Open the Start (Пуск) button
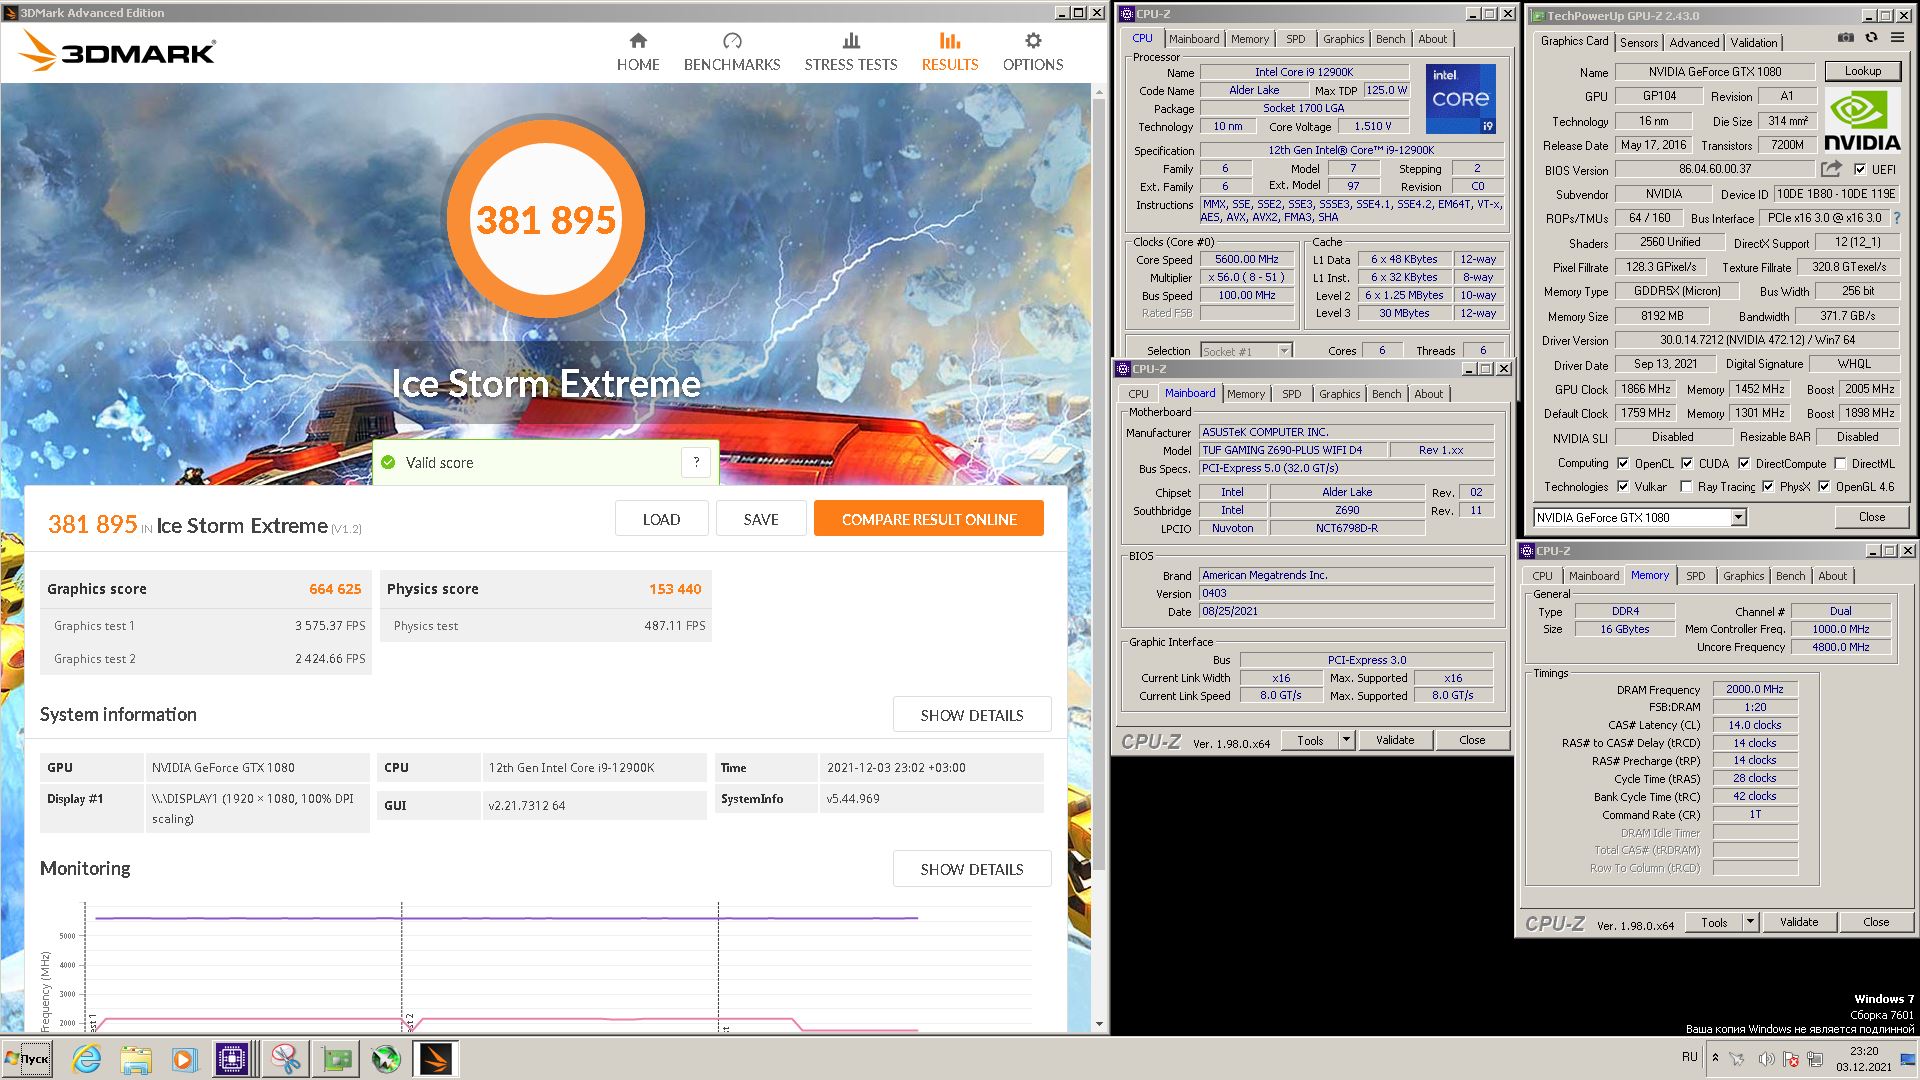 point(28,1058)
